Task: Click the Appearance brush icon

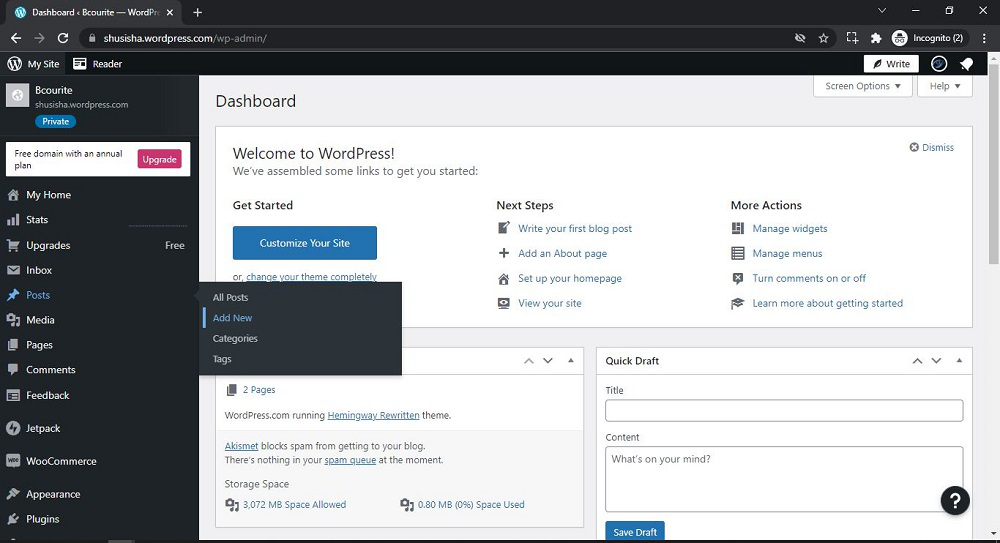Action: [x=13, y=494]
